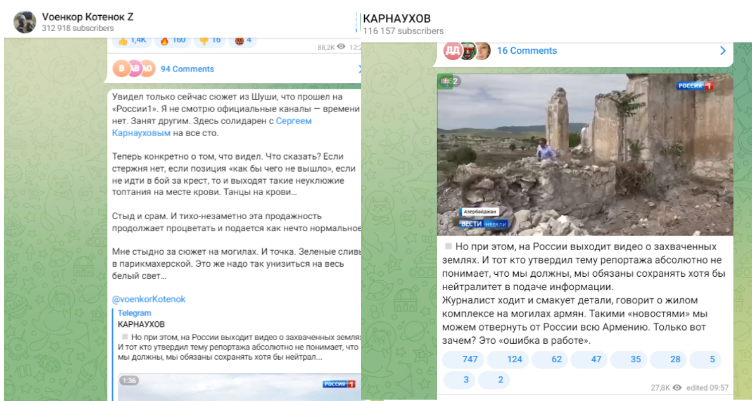752x401 pixels.
Task: Click the eye views icon beside 88,2K
Action: (x=341, y=47)
